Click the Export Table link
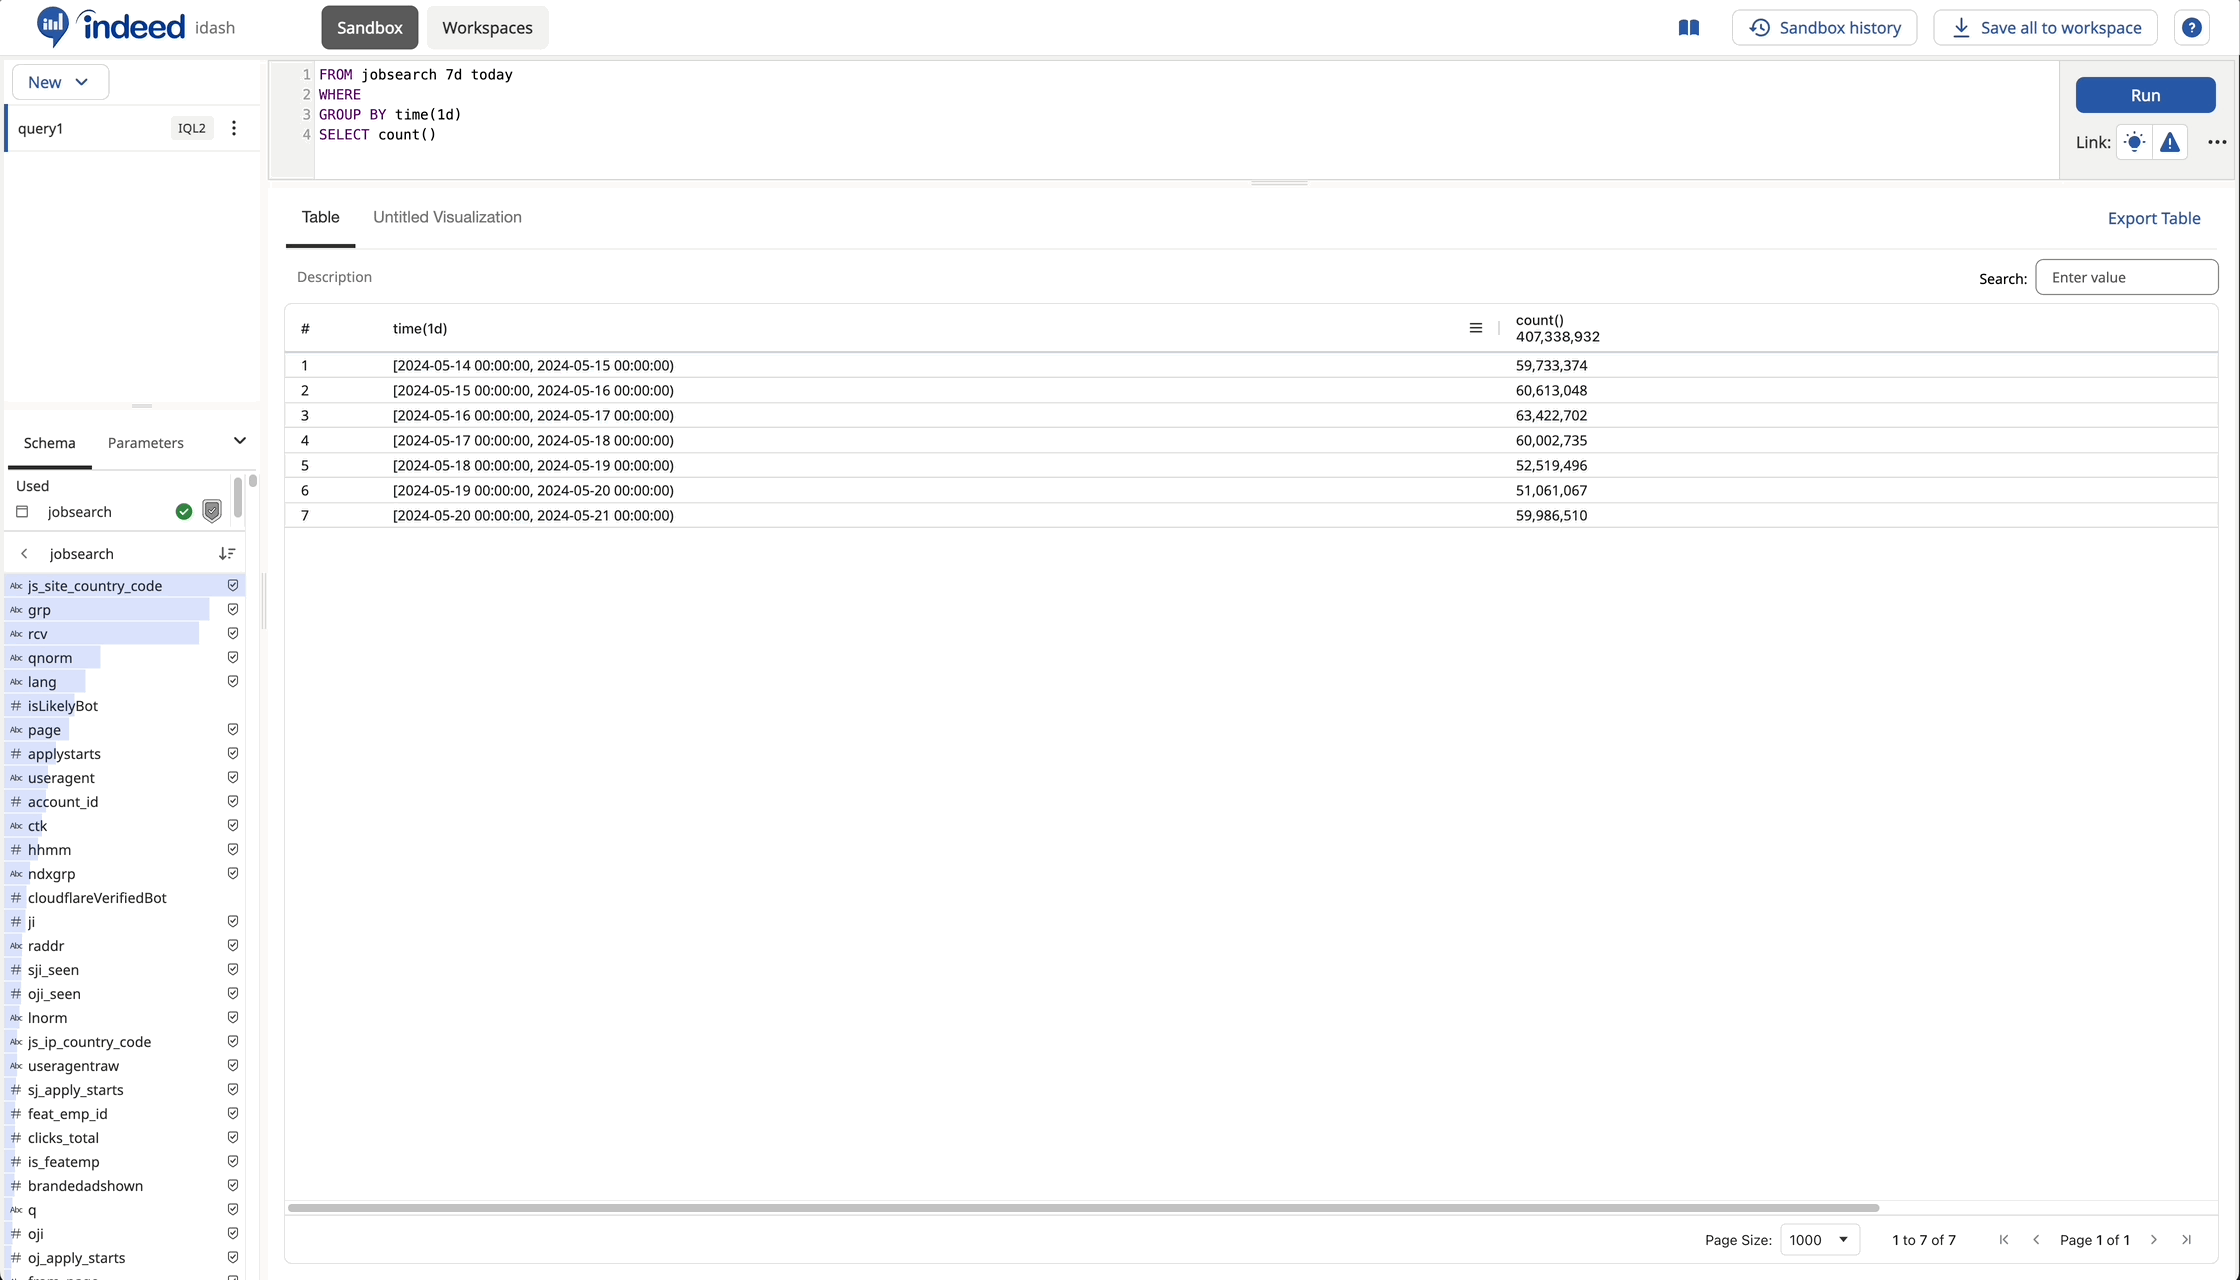Screen dimensions: 2240x1280 pyautogui.click(x=2153, y=218)
